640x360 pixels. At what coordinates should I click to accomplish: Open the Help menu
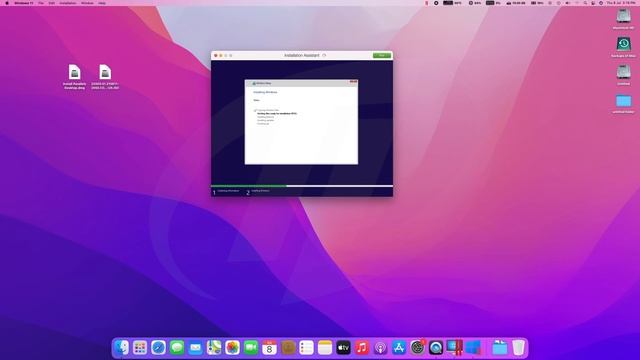102,3
